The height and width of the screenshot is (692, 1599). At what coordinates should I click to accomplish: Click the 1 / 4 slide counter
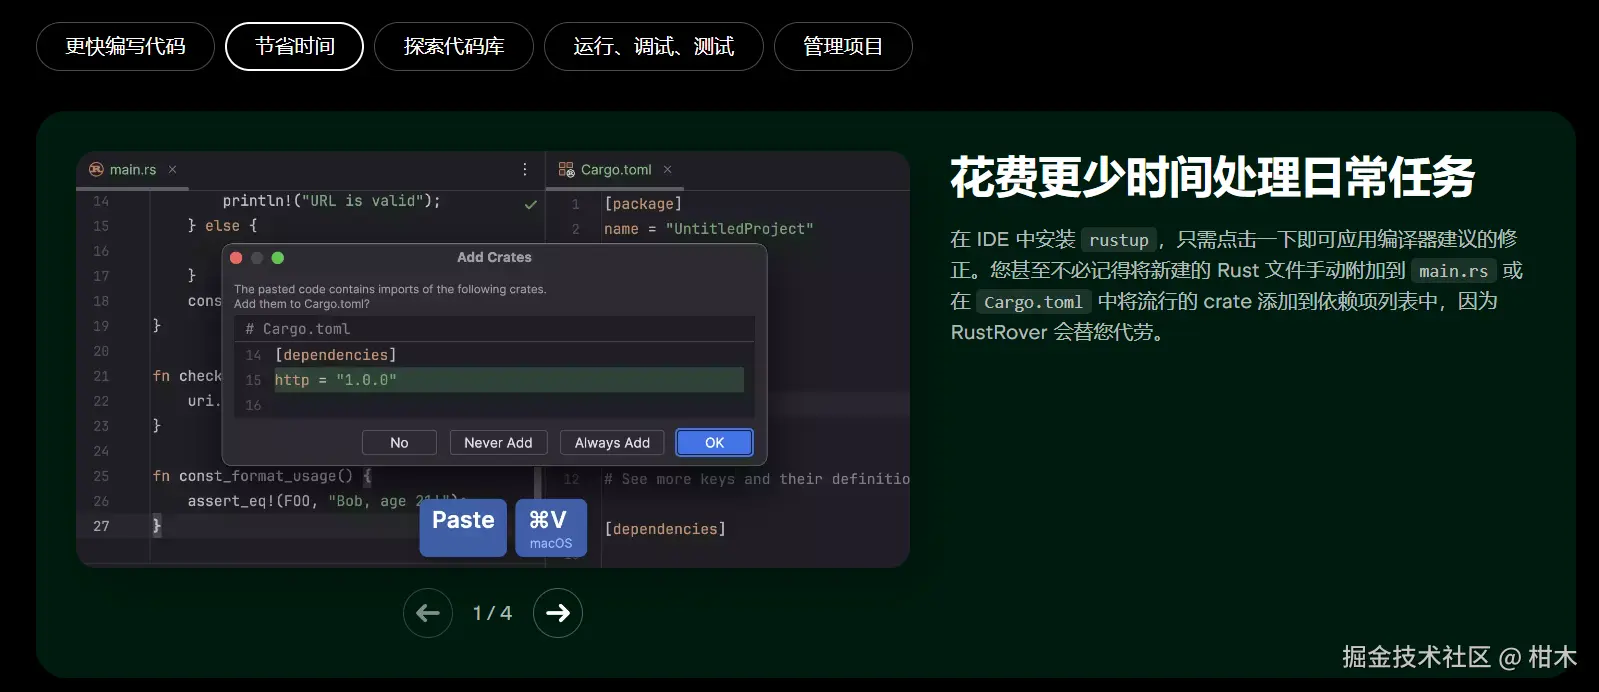[x=492, y=613]
